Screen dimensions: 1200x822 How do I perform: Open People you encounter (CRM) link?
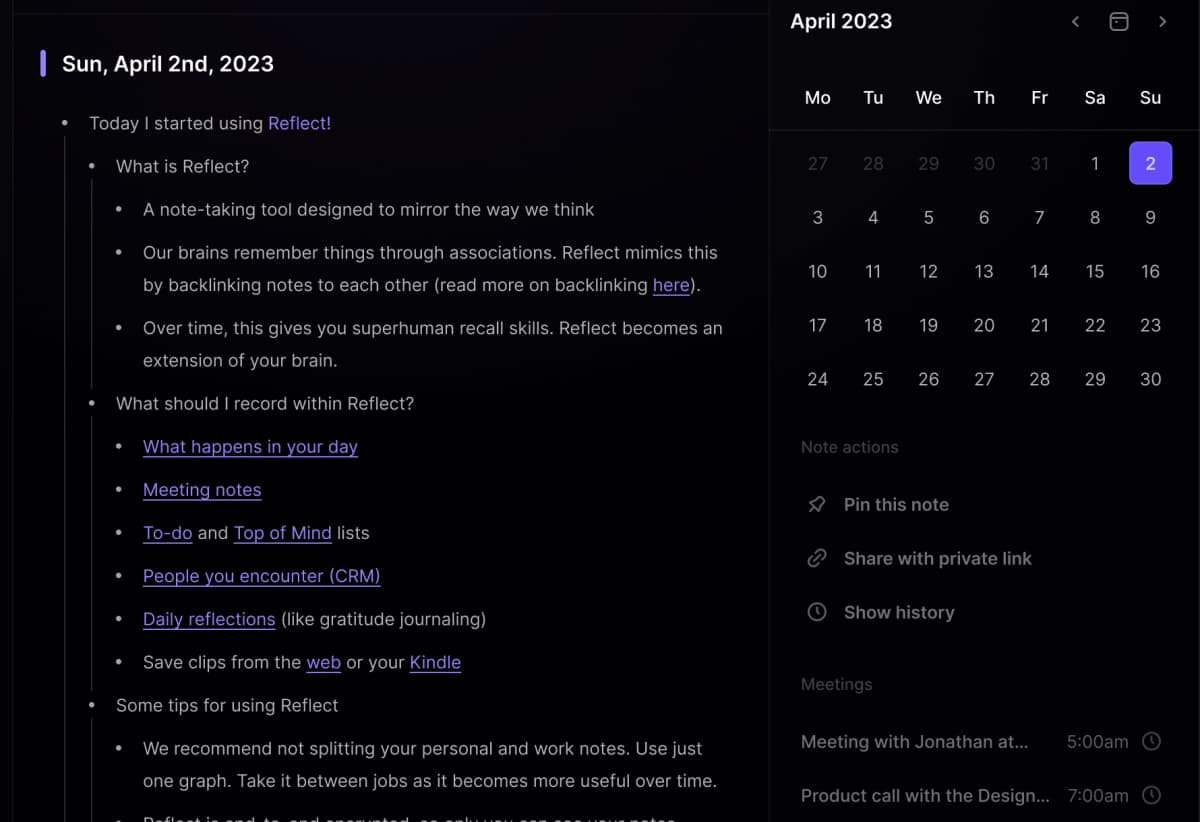pos(262,576)
